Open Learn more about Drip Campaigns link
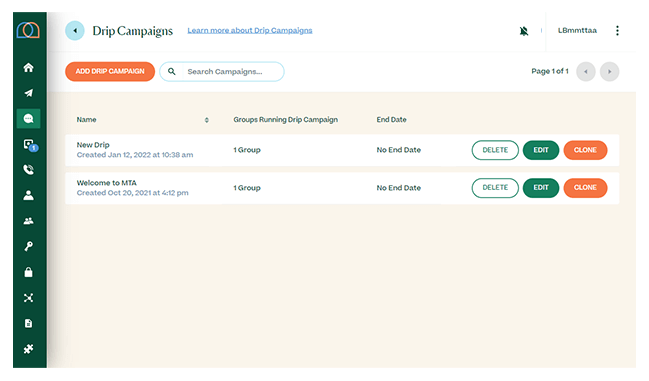This screenshot has width=649, height=381. [250, 30]
